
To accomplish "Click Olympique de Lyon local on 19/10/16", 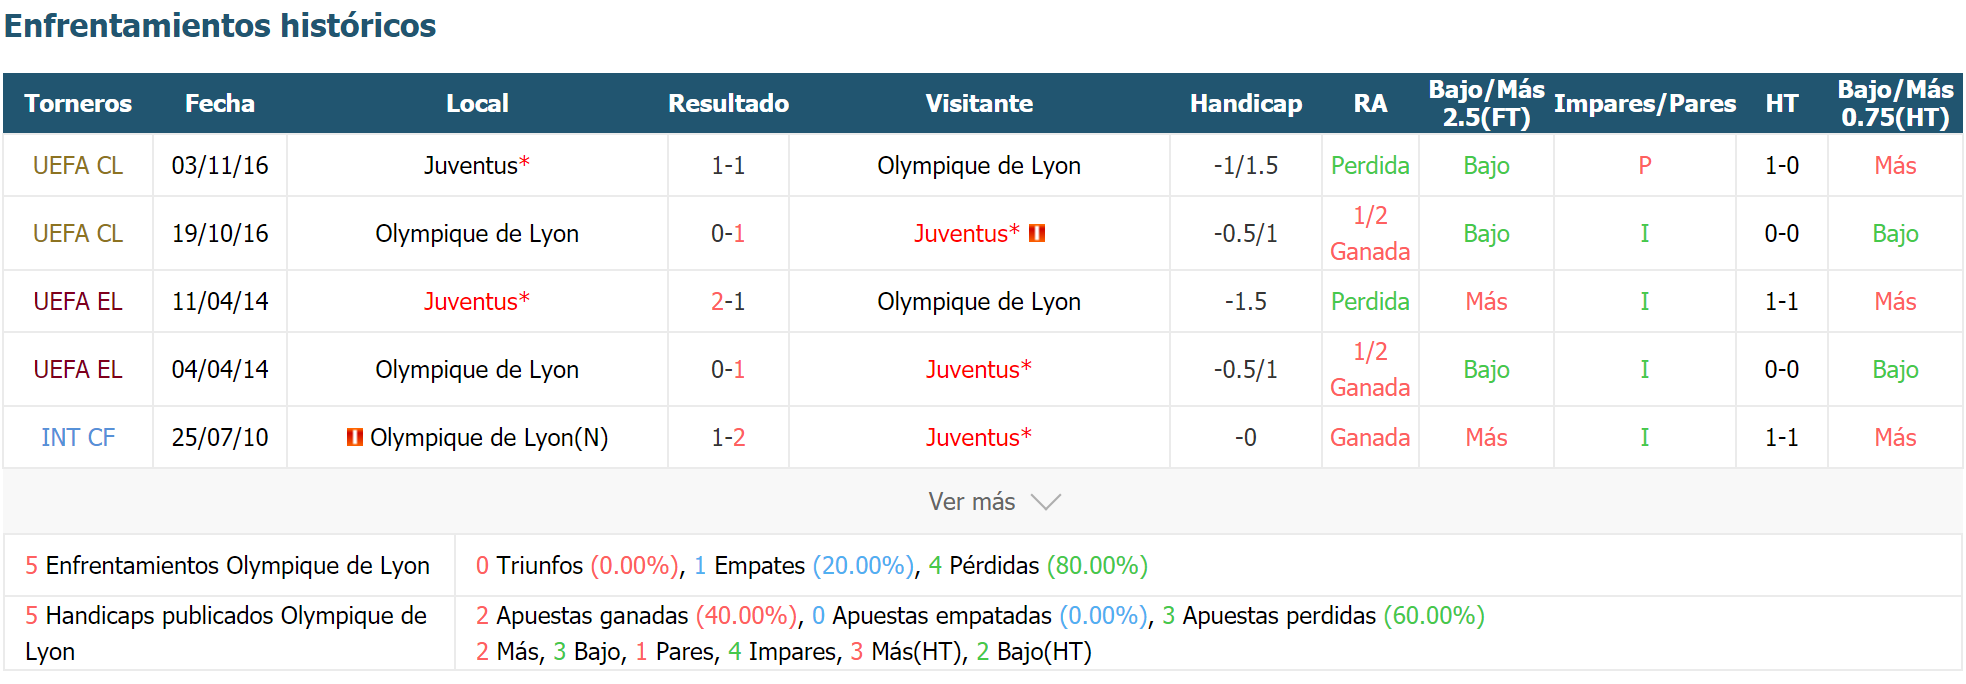I will point(477,233).
